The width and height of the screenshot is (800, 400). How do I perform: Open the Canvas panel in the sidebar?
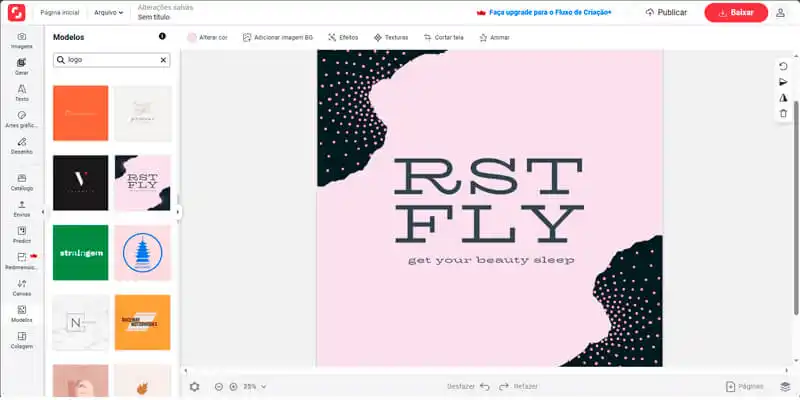[21, 288]
